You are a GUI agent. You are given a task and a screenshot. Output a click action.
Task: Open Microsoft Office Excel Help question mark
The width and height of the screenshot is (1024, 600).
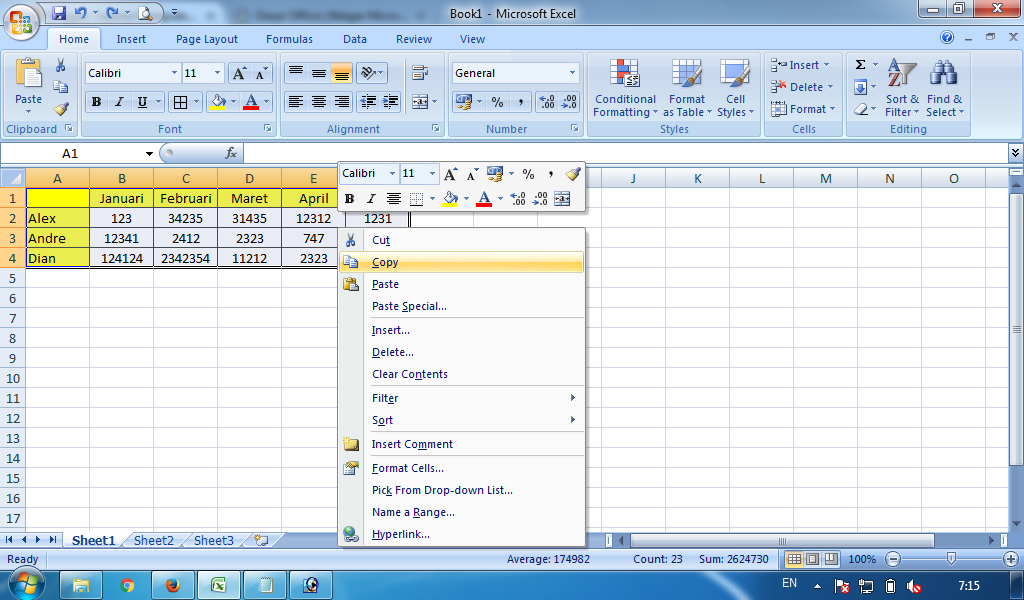pos(947,38)
